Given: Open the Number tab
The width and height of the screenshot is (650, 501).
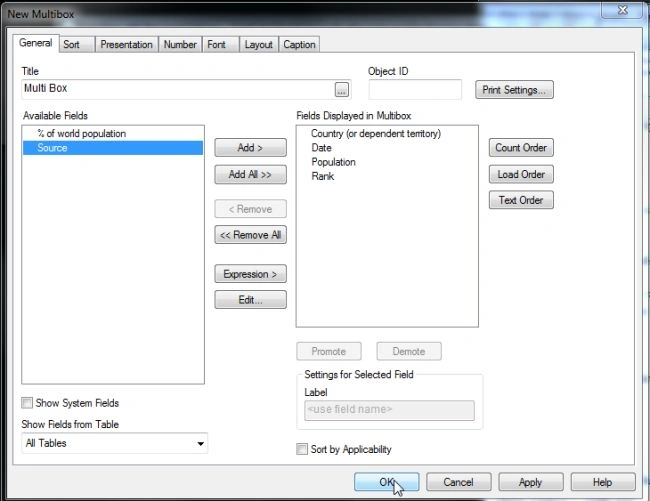Looking at the screenshot, I should [x=180, y=44].
